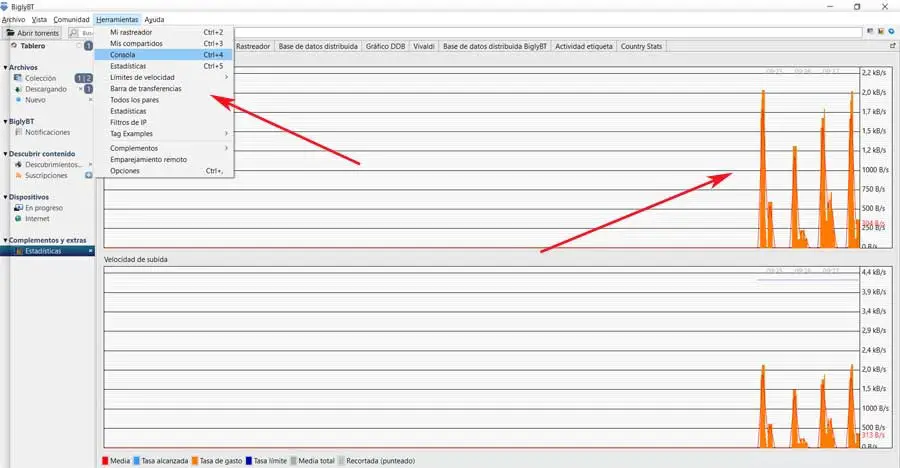Open Filtros de IP from menu

164,122
